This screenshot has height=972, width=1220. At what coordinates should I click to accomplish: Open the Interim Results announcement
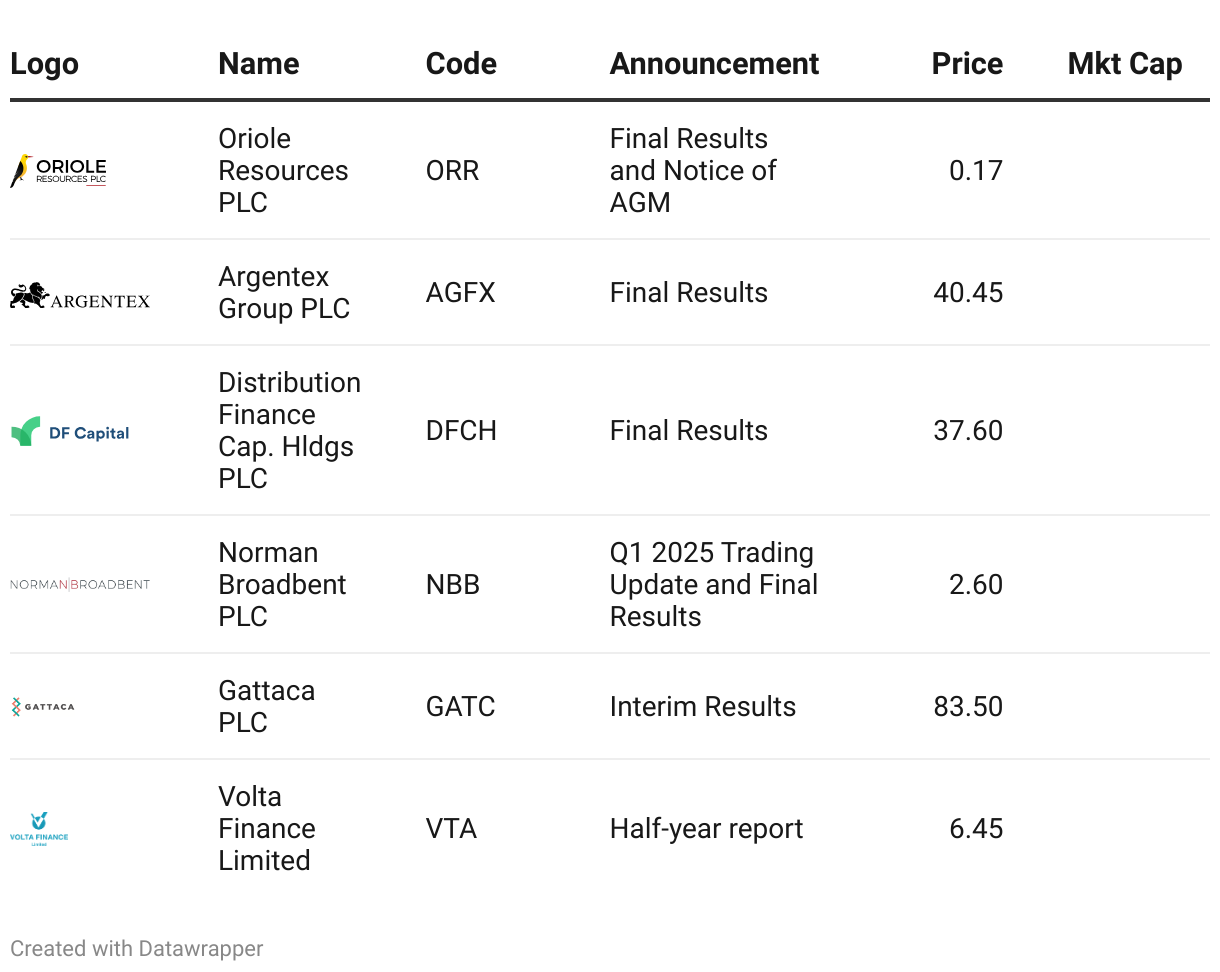[x=702, y=707]
